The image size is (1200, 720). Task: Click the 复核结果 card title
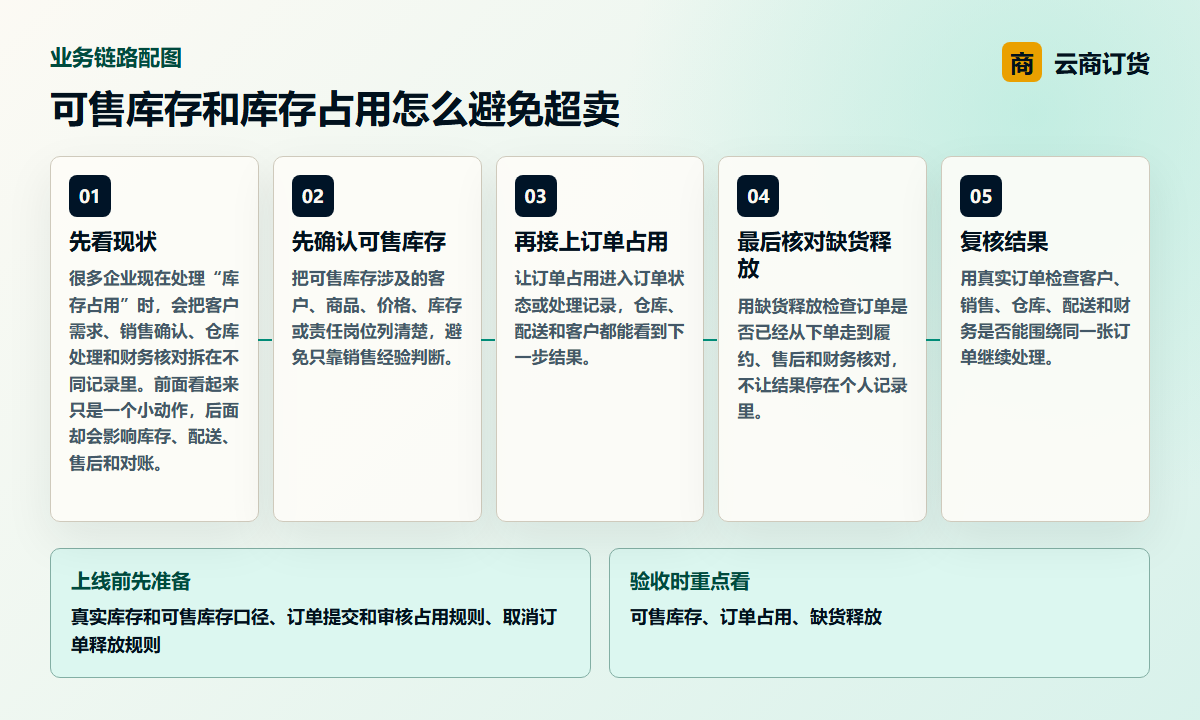[1004, 242]
